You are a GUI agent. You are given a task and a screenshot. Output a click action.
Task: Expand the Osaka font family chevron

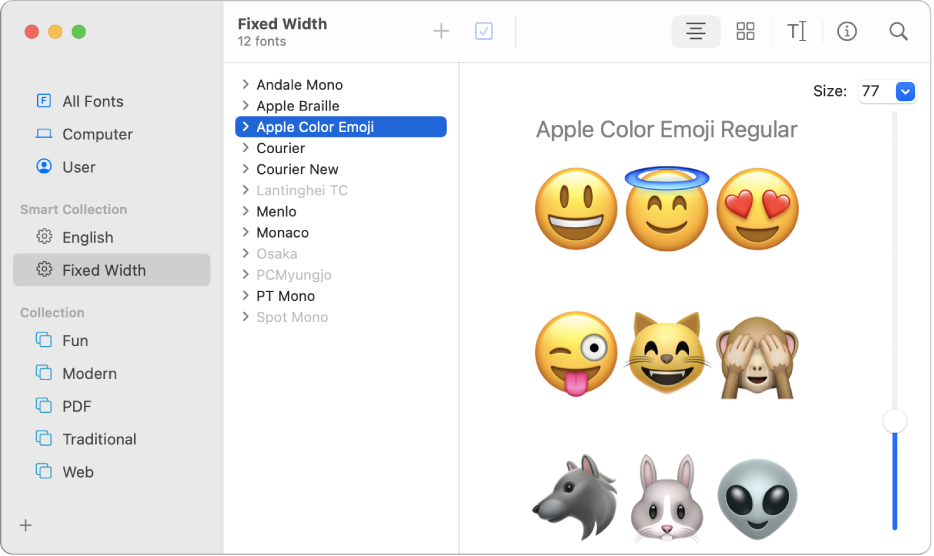click(245, 253)
